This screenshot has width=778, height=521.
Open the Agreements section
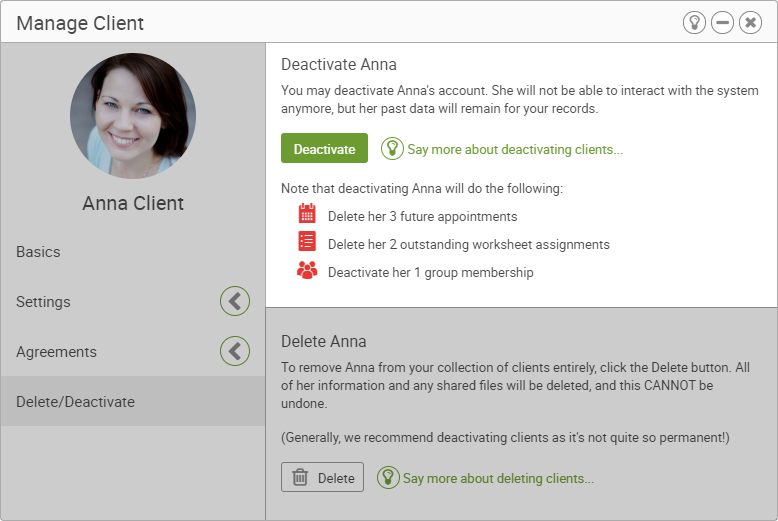point(132,352)
